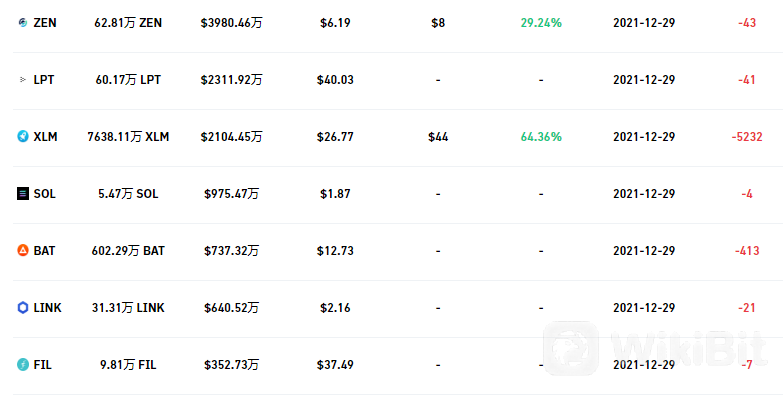Select the LINK token name

tap(47, 308)
